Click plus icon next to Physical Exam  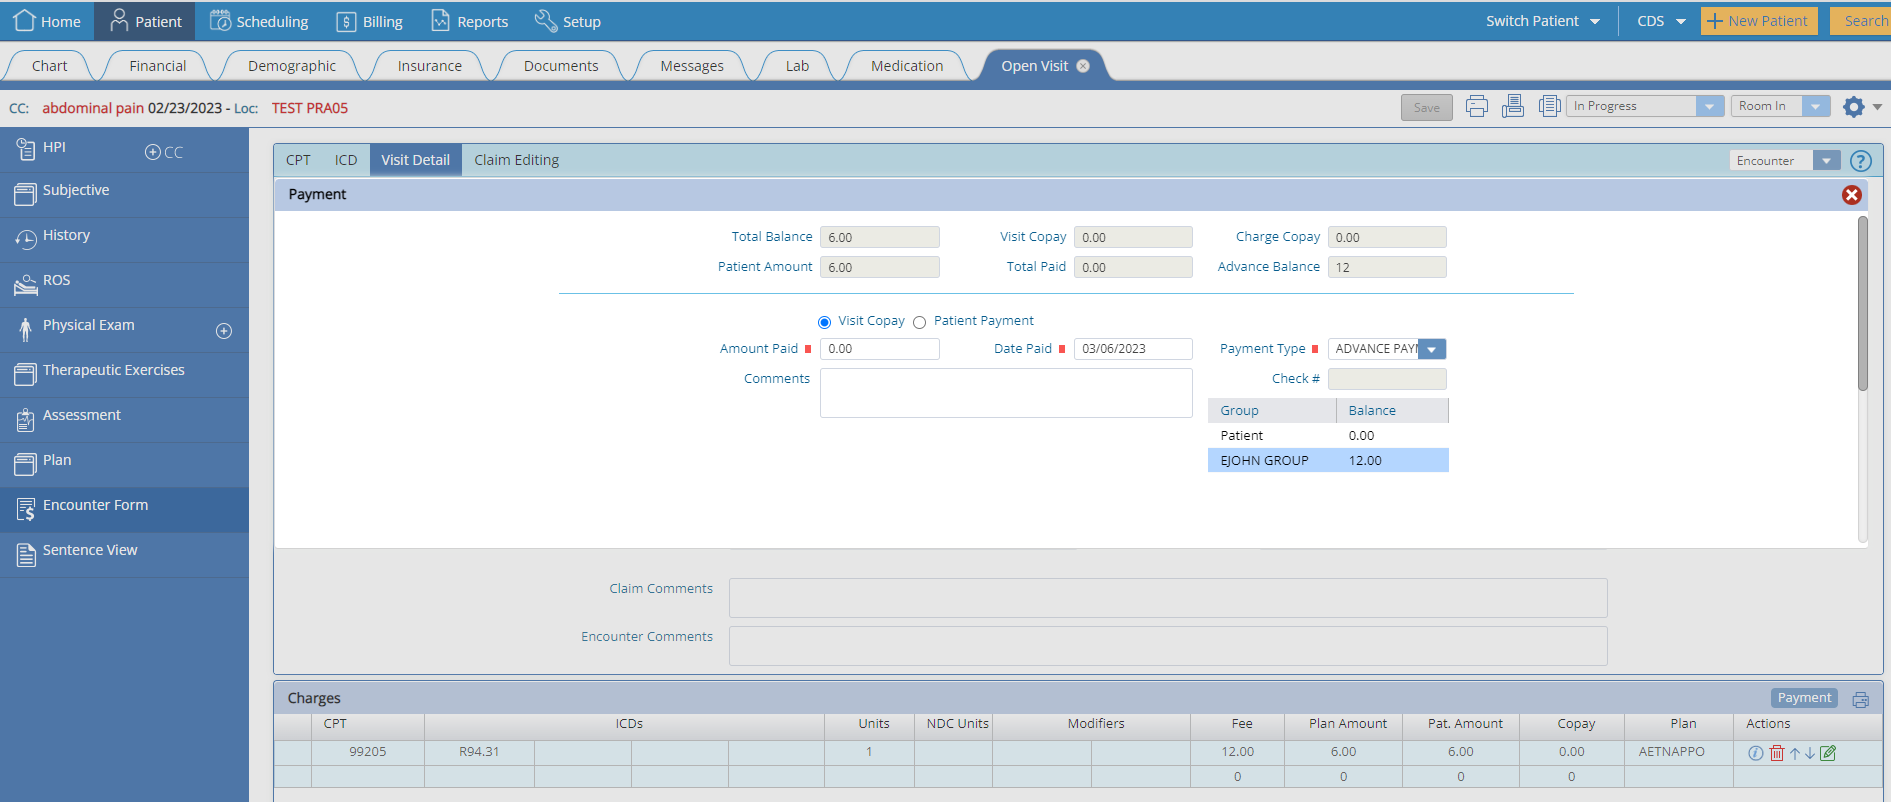pos(224,331)
